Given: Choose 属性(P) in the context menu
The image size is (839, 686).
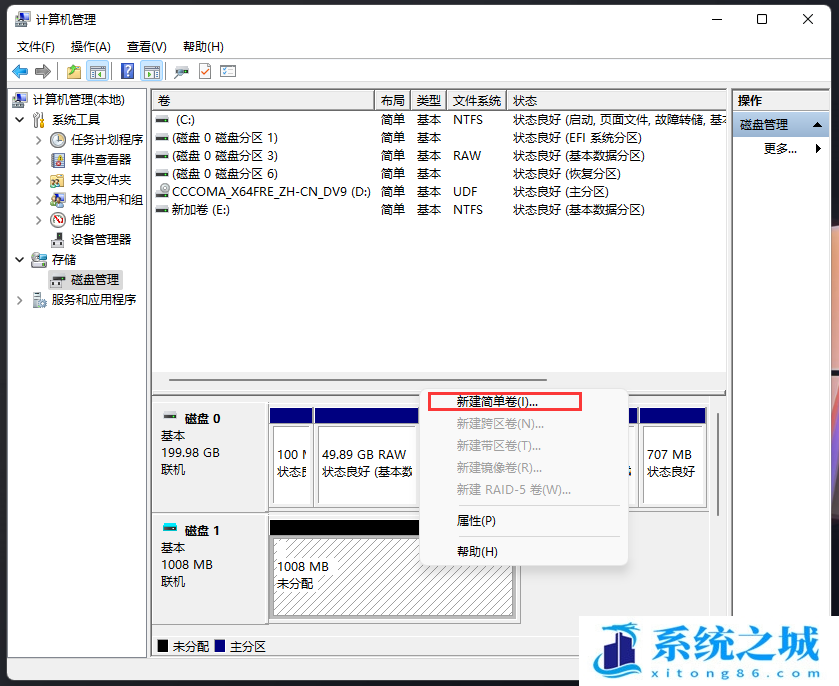Looking at the screenshot, I should [476, 521].
